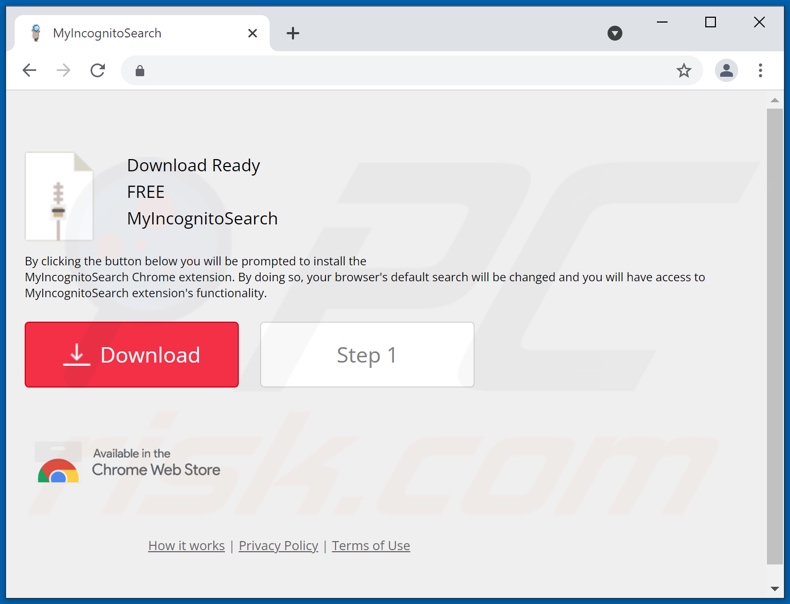Click the scrollbar down arrow
The image size is (790, 604).
point(774,588)
